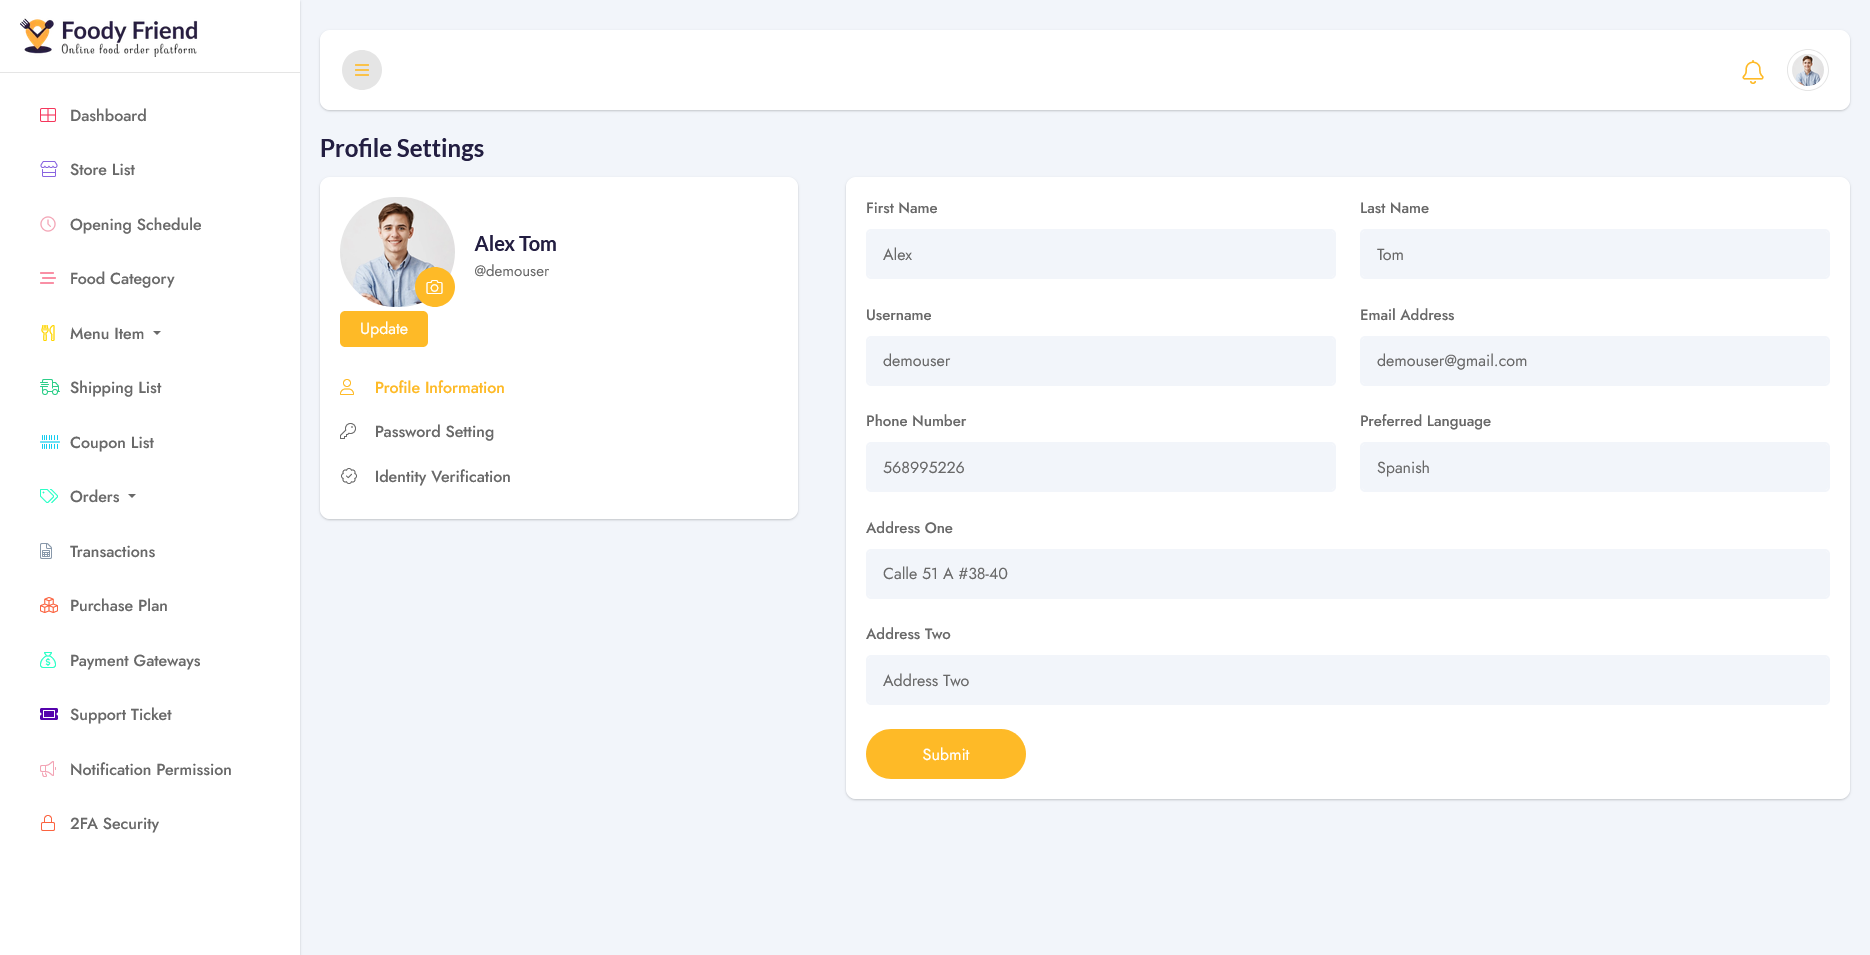Click the Dashboard sidebar icon
The image size is (1870, 955).
[48, 115]
